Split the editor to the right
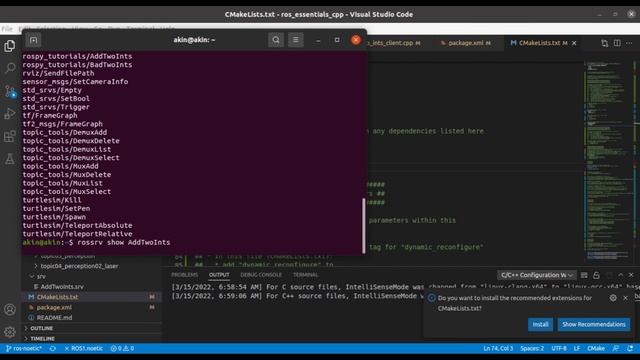This screenshot has width=640, height=360. [x=617, y=43]
